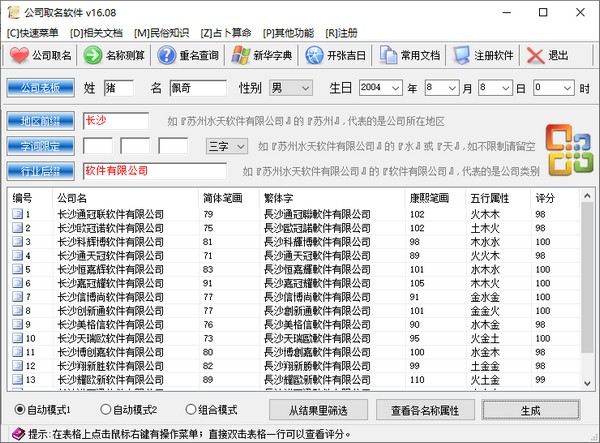Click the 行业后缀 button
Image resolution: width=600 pixels, height=443 pixels.
pyautogui.click(x=41, y=171)
